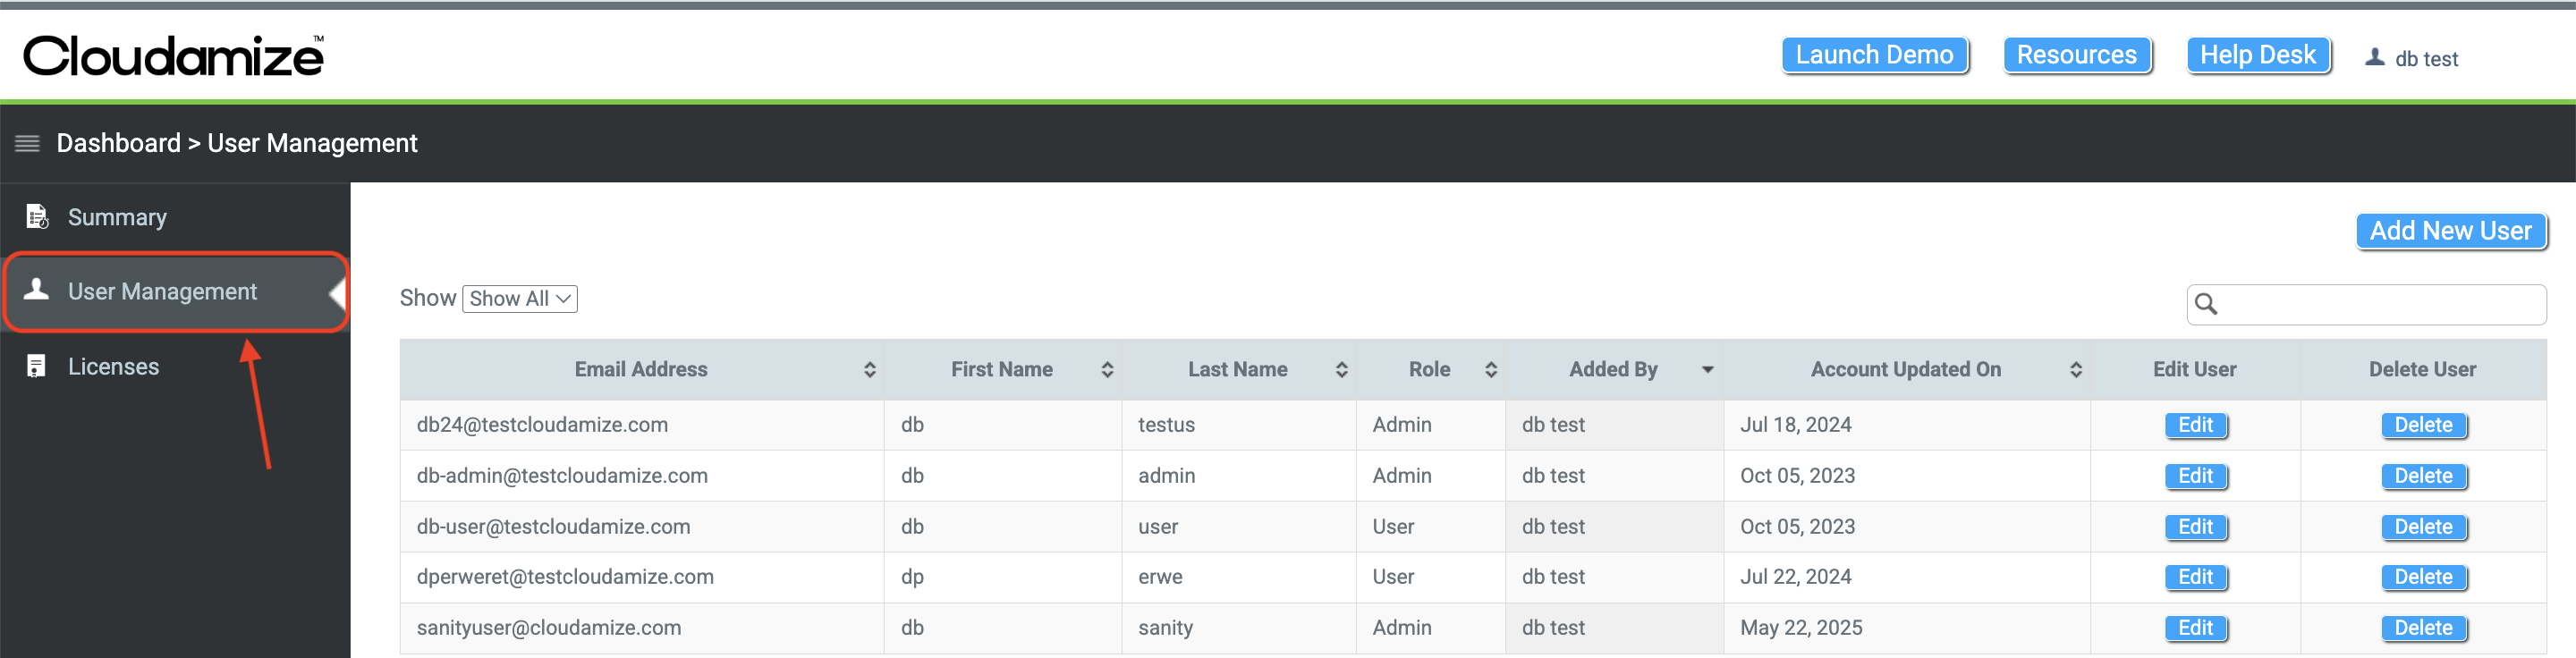This screenshot has width=2576, height=658.
Task: Click the Add New User button
Action: [x=2450, y=231]
